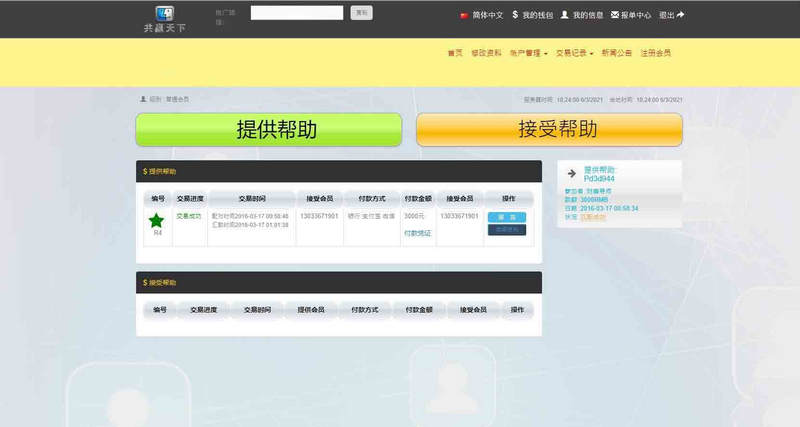
Task: Focus the promotion link input field
Action: pyautogui.click(x=297, y=13)
